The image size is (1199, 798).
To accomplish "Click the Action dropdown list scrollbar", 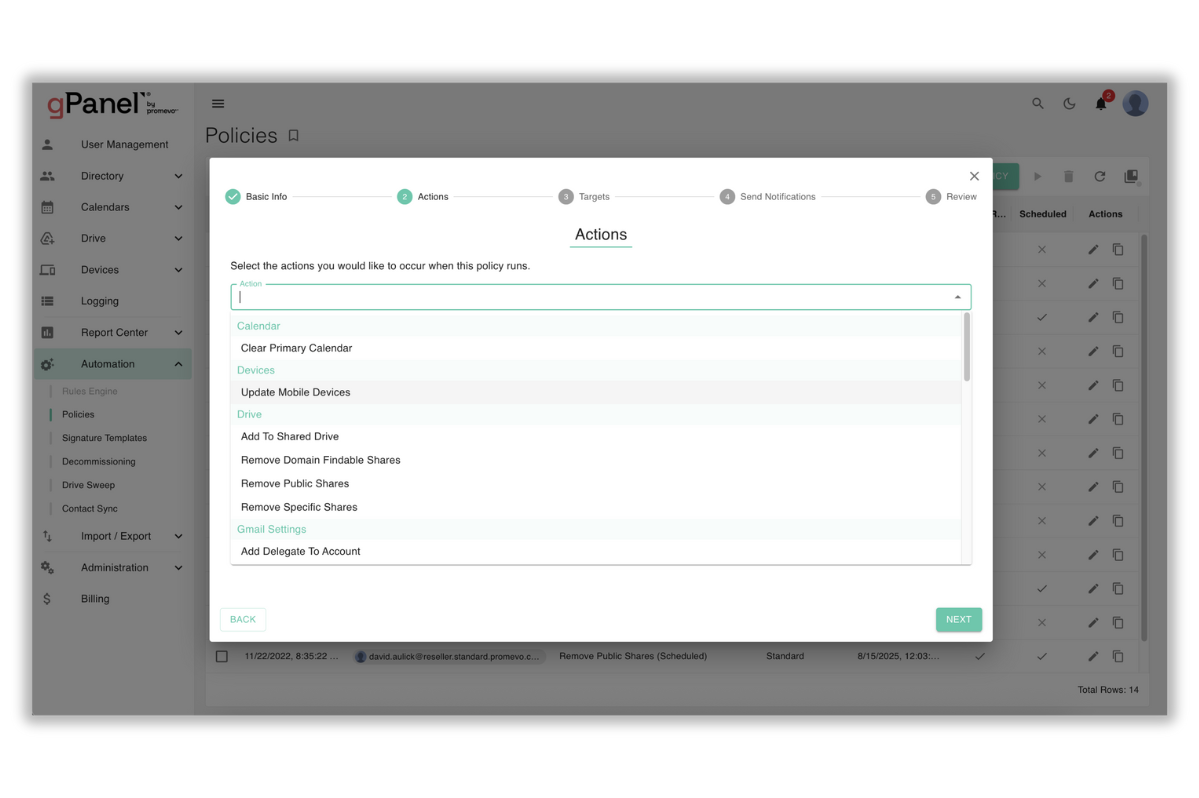I will click(x=967, y=347).
